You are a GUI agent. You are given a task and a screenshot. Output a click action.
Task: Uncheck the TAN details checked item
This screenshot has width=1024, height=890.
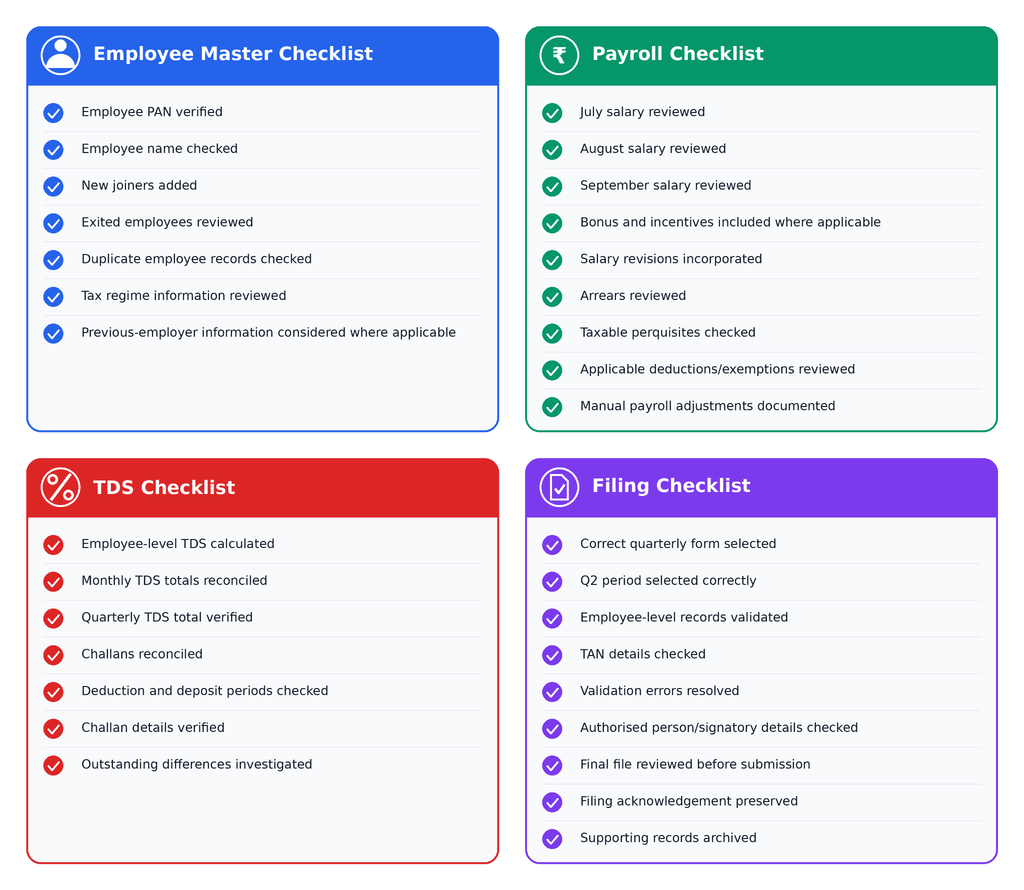click(552, 655)
